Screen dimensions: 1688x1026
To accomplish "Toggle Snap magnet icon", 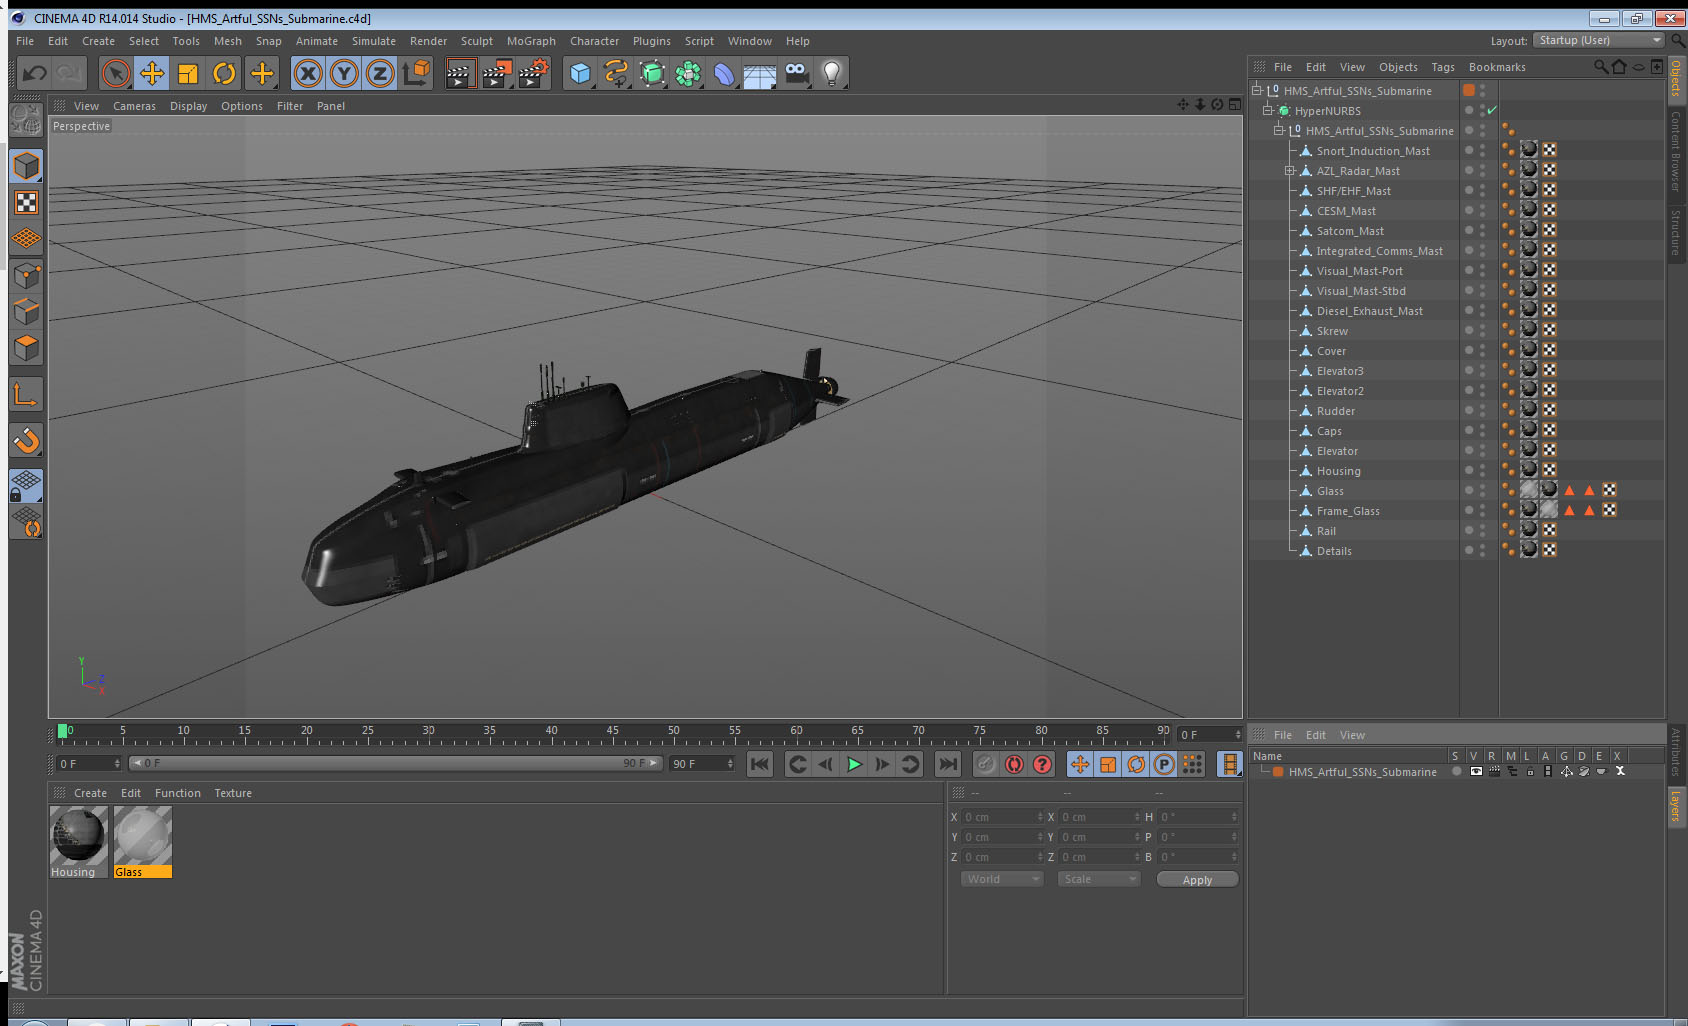I will click(26, 440).
